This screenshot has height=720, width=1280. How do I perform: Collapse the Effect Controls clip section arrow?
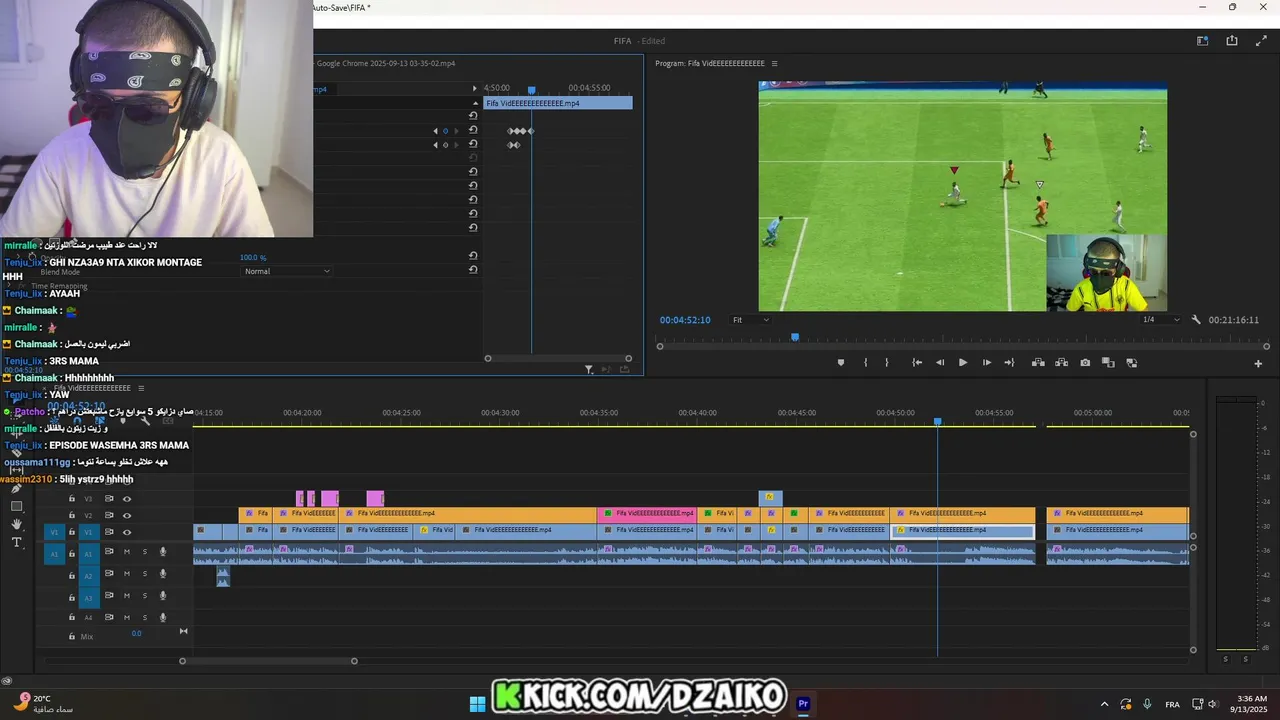[x=473, y=103]
